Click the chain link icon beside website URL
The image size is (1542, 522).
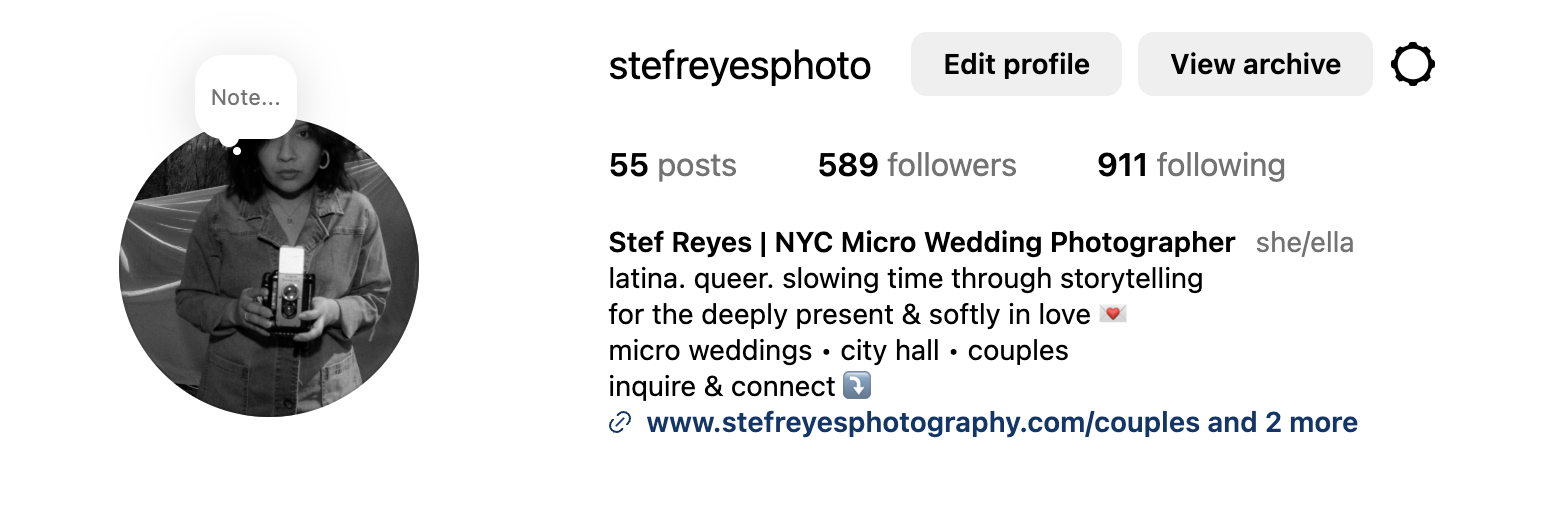click(x=620, y=423)
